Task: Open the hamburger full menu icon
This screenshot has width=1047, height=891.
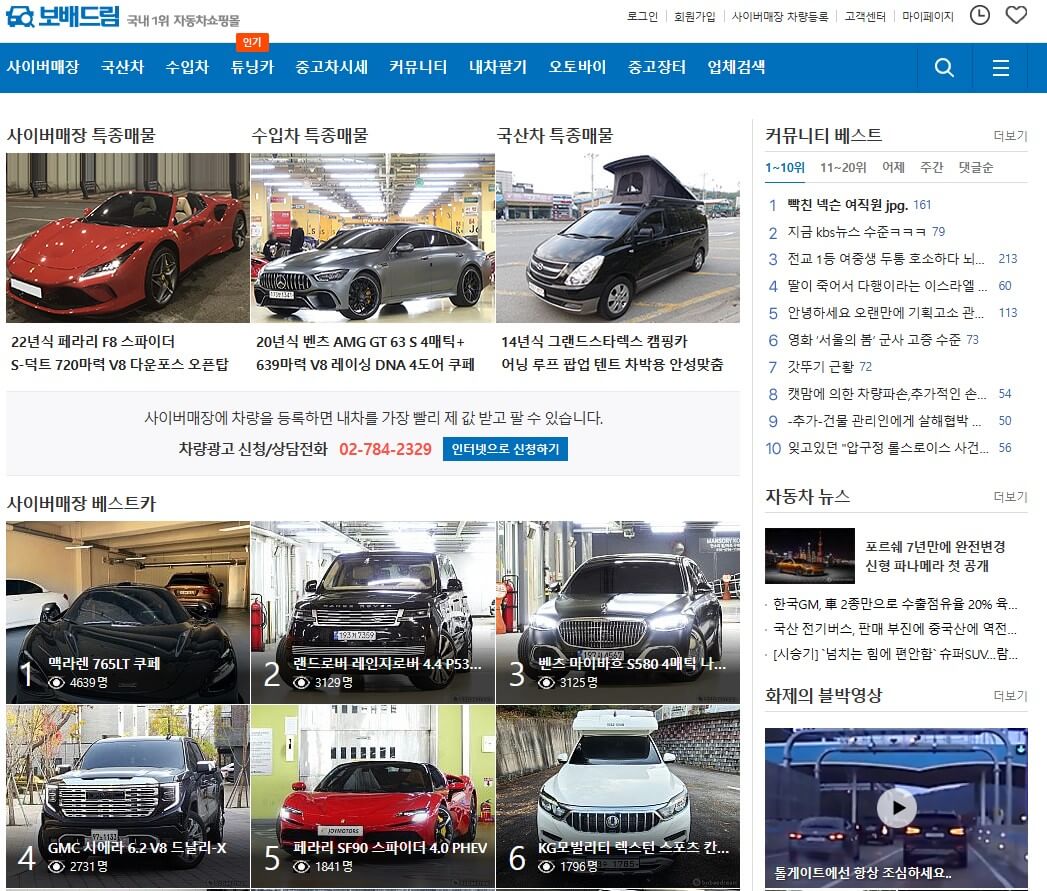Action: click(1000, 67)
